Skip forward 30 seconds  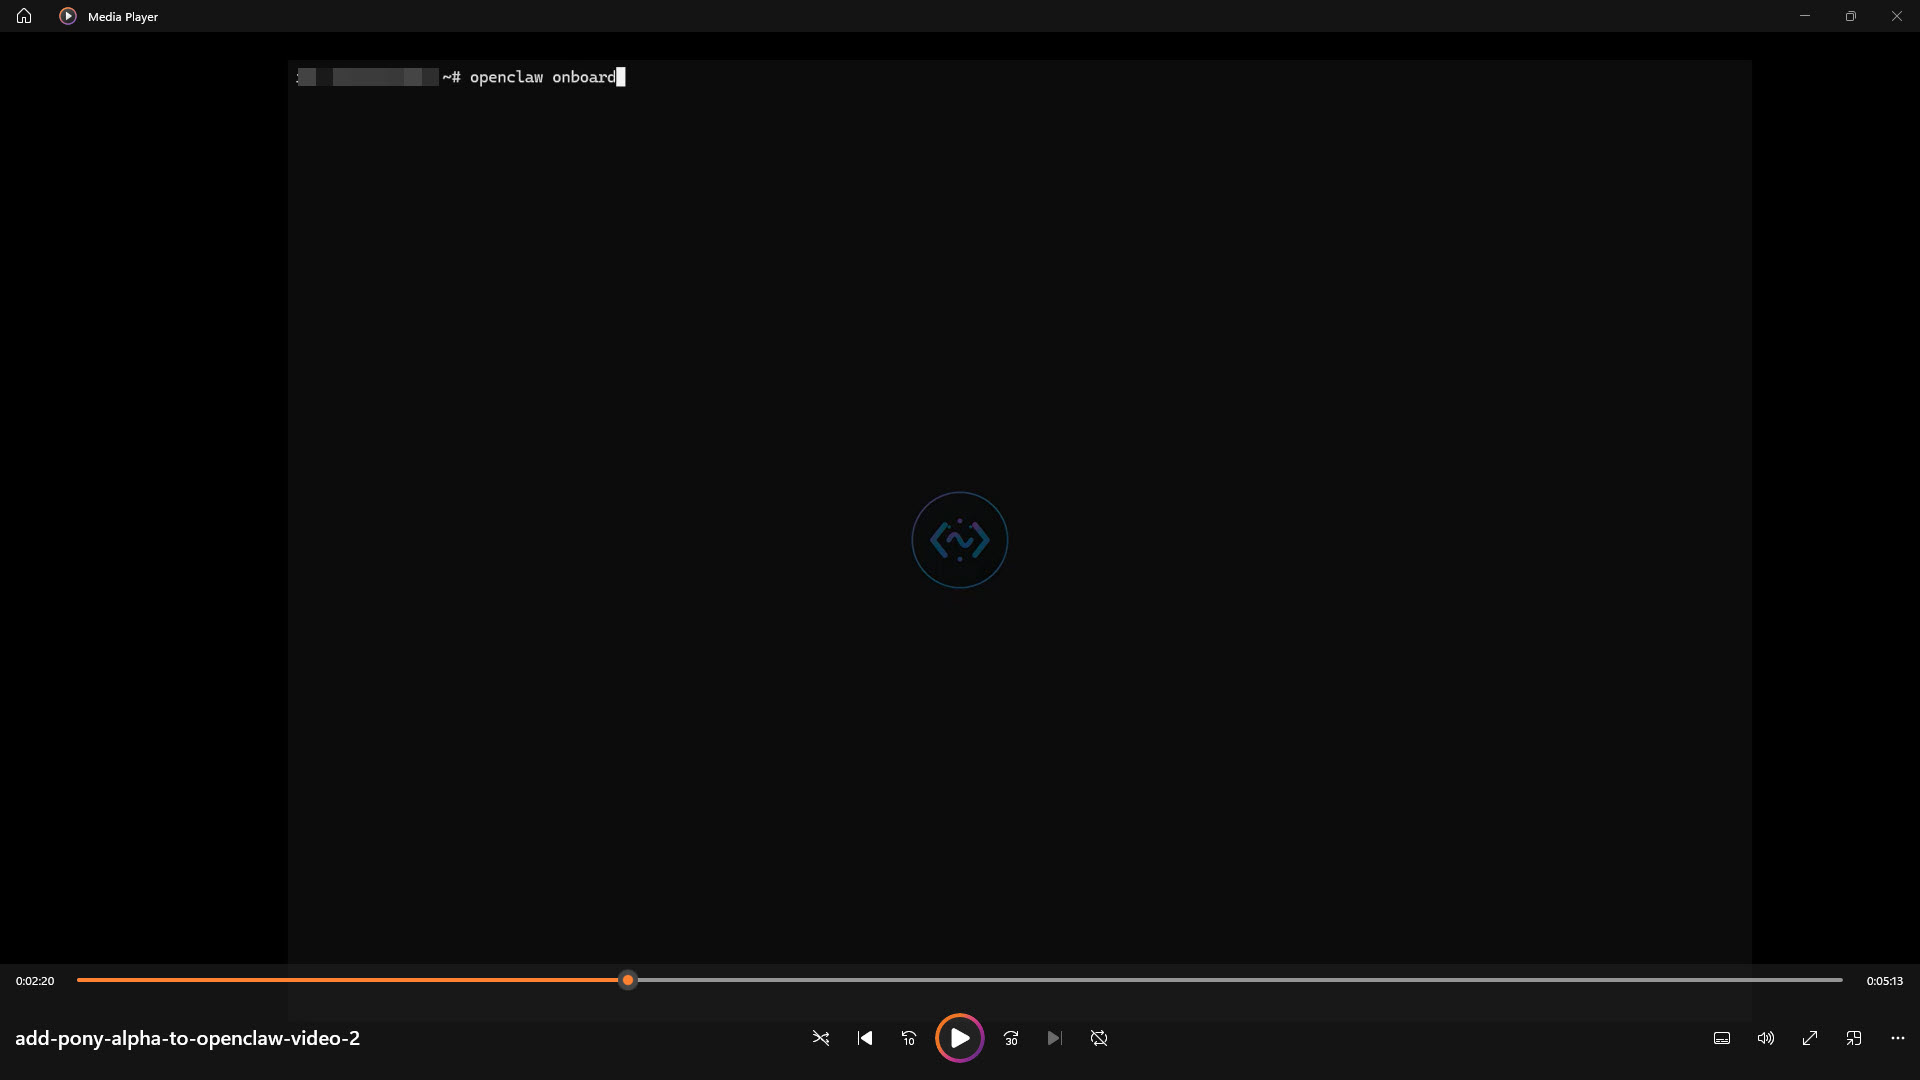(x=1011, y=1038)
